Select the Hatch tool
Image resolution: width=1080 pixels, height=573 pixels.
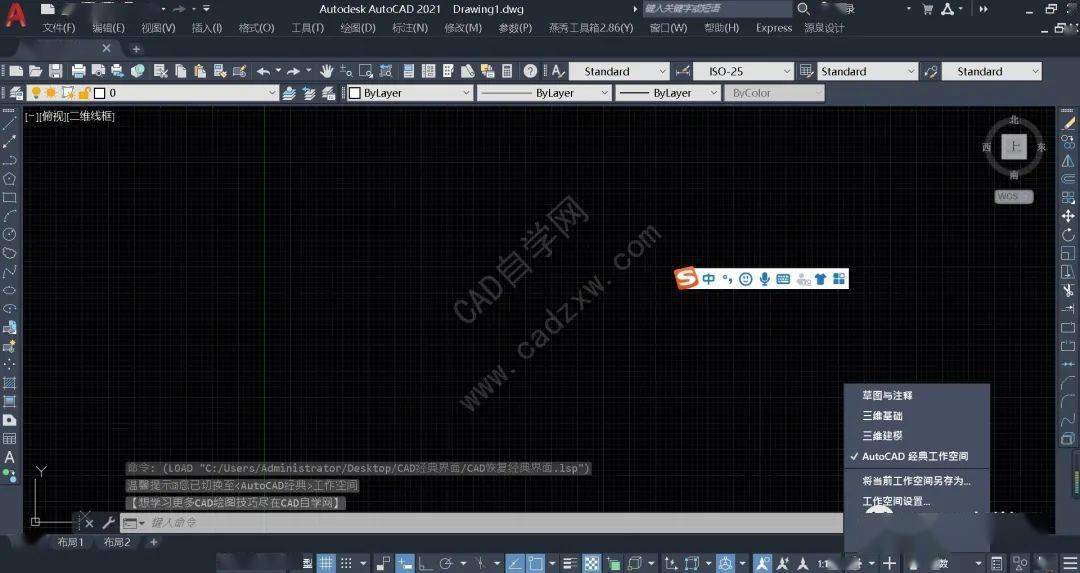[10, 383]
